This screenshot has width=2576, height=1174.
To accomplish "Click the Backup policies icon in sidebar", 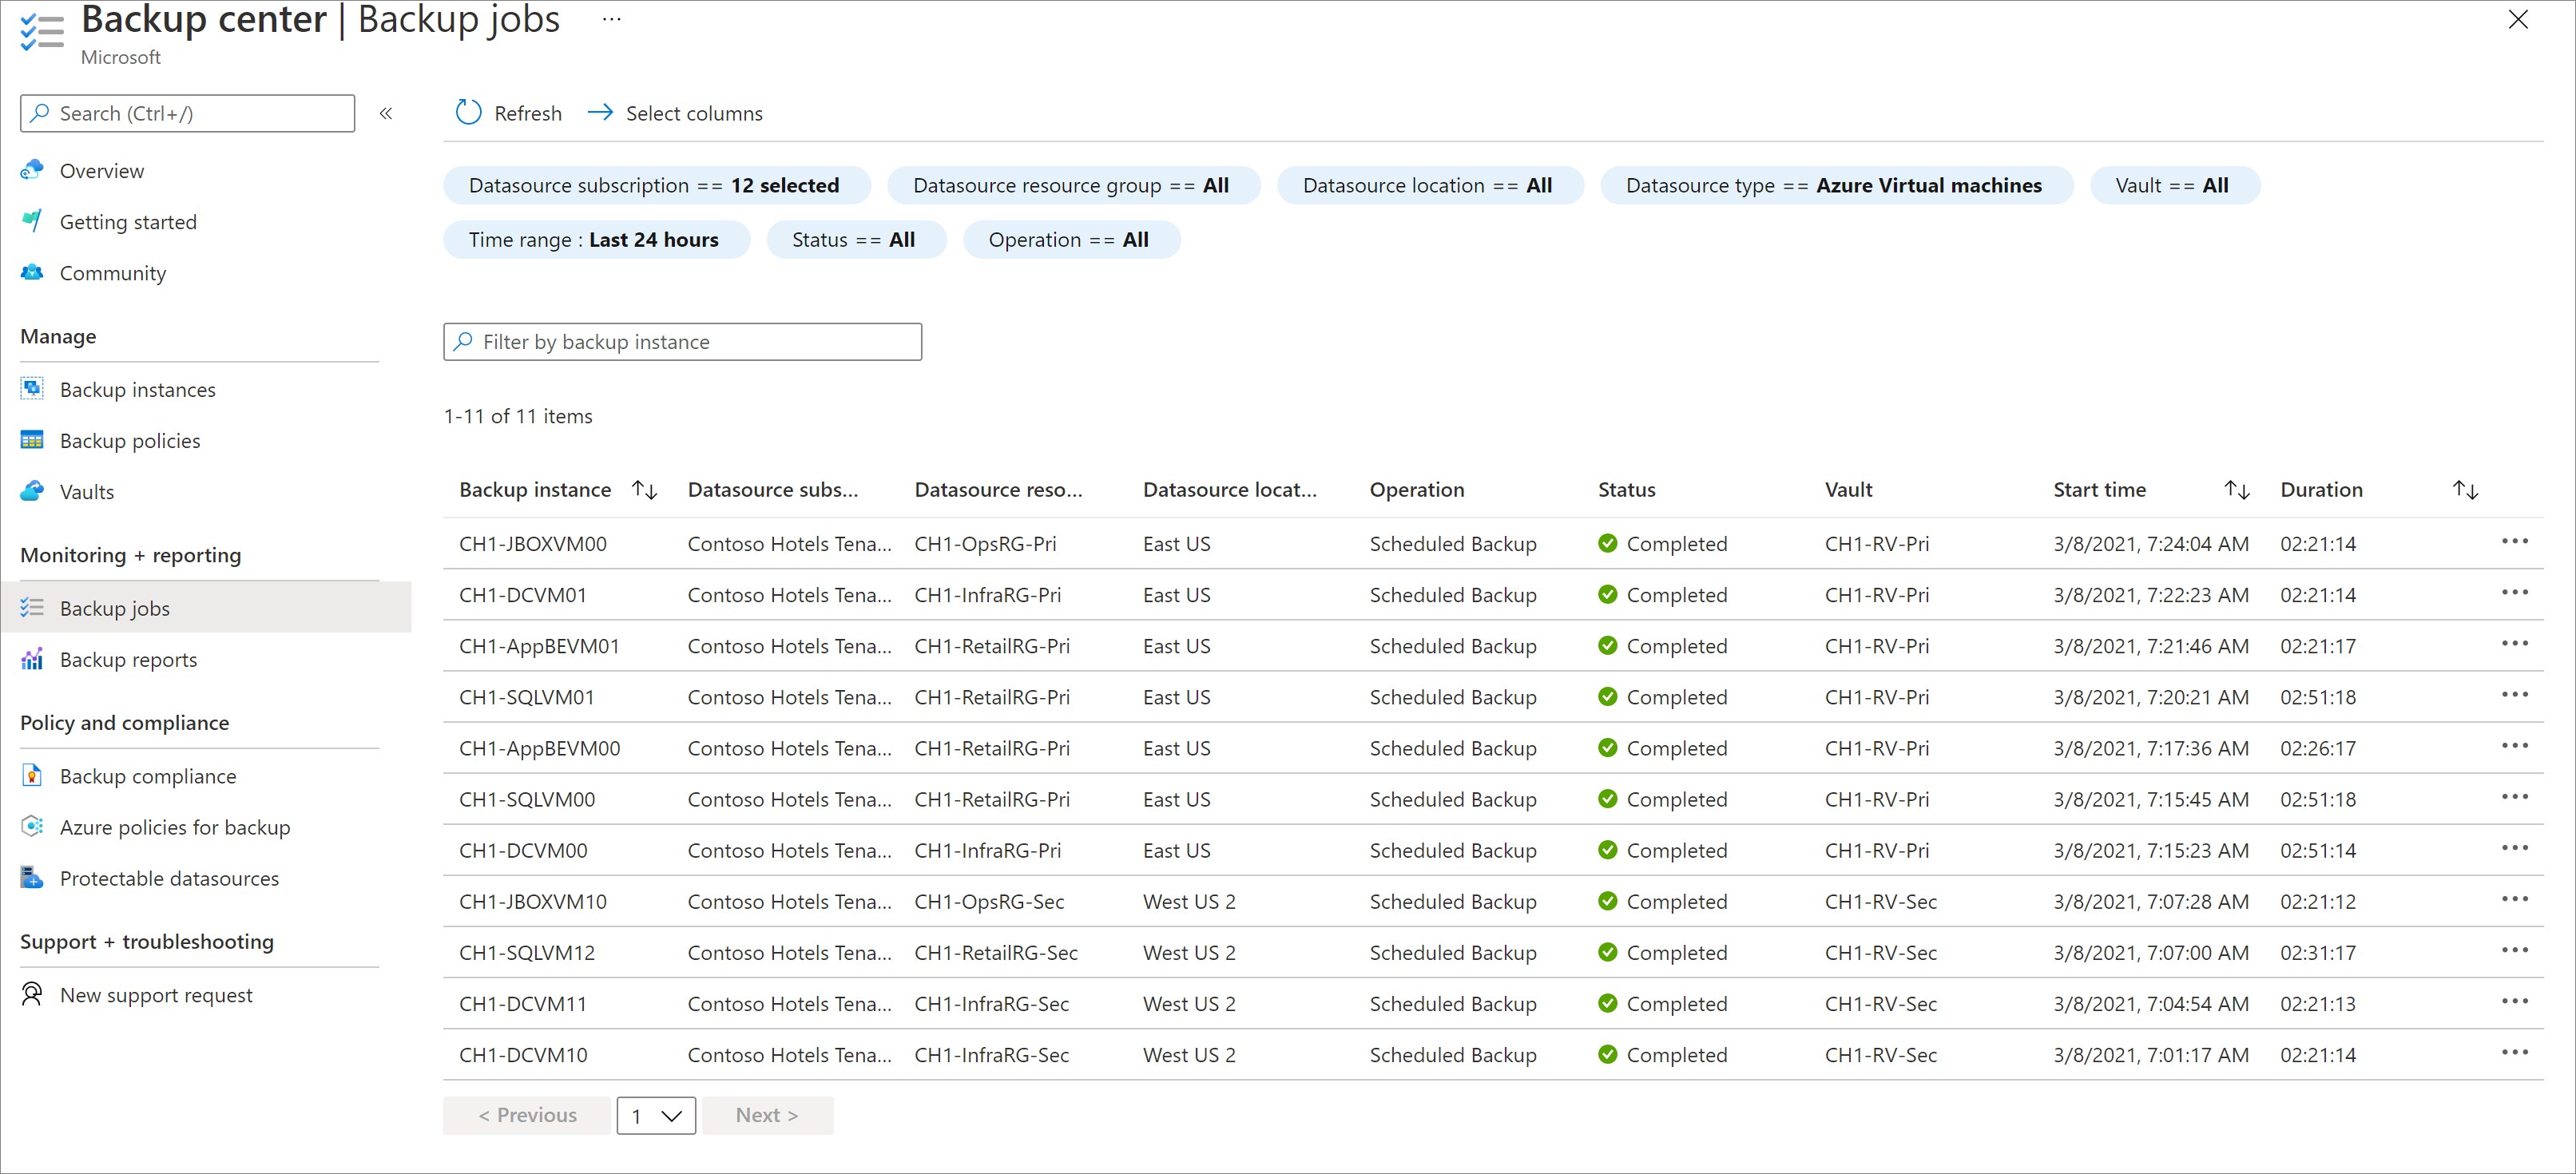I will point(30,438).
